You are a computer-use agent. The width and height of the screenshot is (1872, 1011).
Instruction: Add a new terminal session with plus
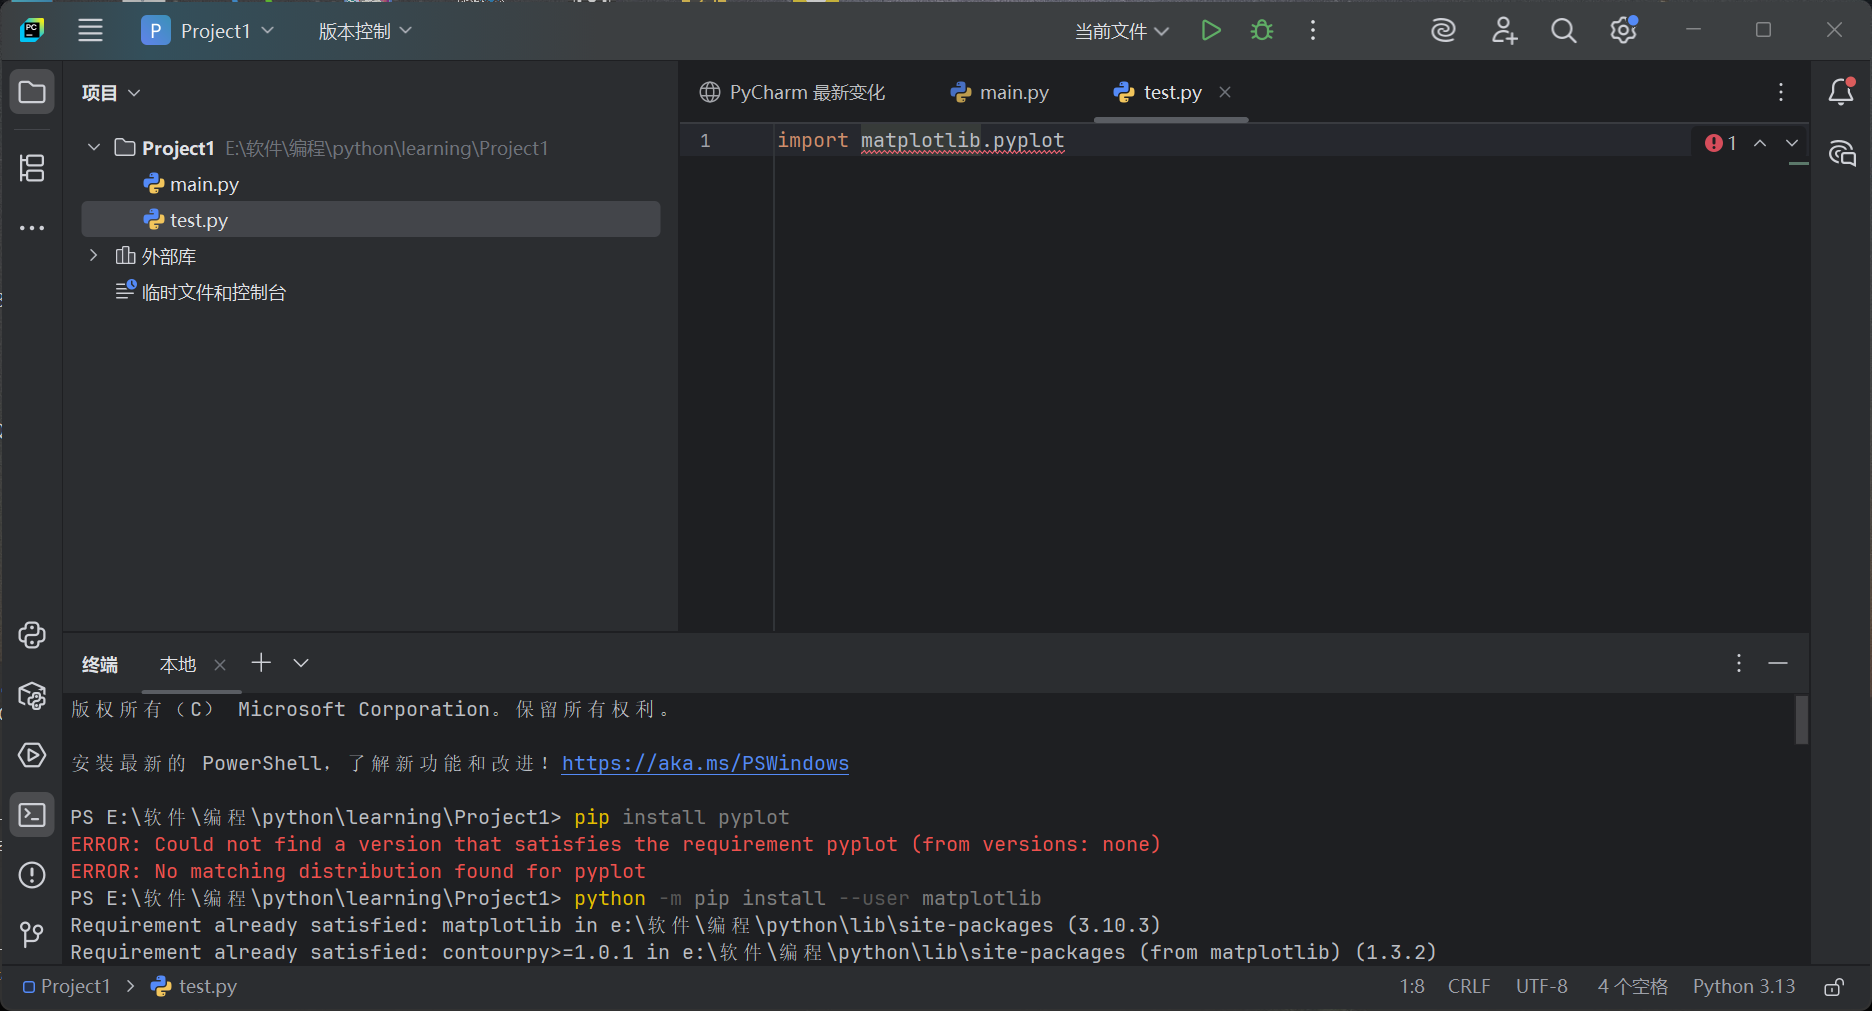coord(261,663)
